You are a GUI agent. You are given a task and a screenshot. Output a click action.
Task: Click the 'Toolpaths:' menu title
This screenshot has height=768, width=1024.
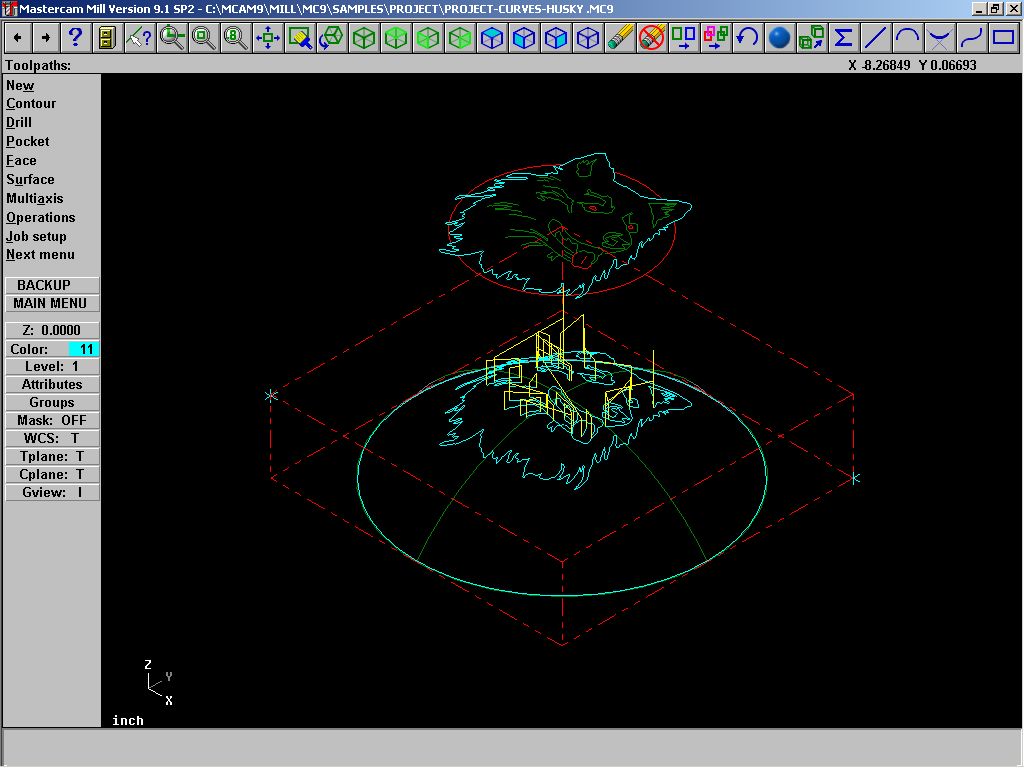[x=38, y=65]
